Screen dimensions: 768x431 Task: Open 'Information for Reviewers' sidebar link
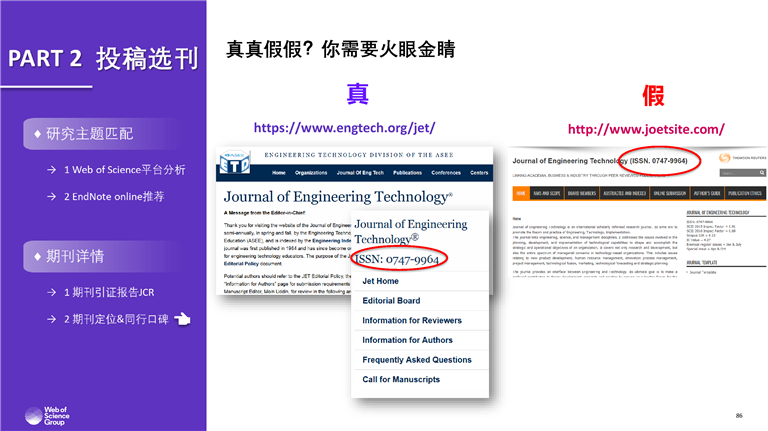[x=412, y=320]
